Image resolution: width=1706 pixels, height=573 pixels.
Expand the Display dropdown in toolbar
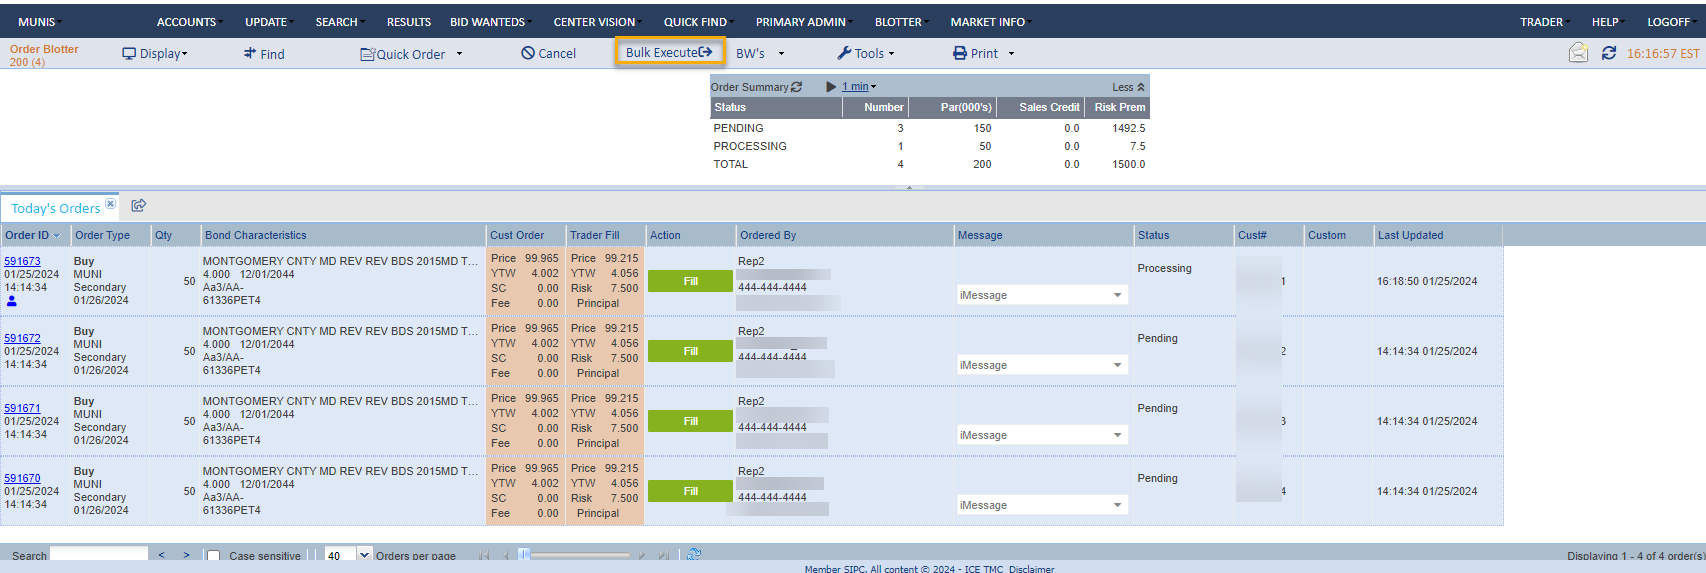point(155,54)
